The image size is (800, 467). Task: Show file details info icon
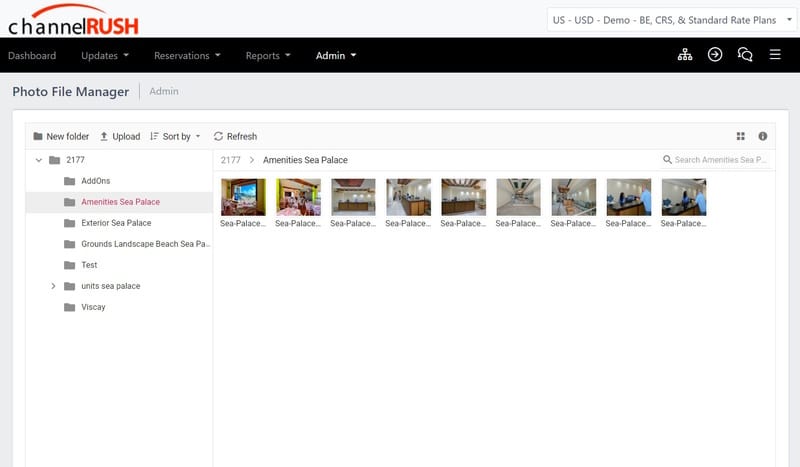pyautogui.click(x=763, y=136)
